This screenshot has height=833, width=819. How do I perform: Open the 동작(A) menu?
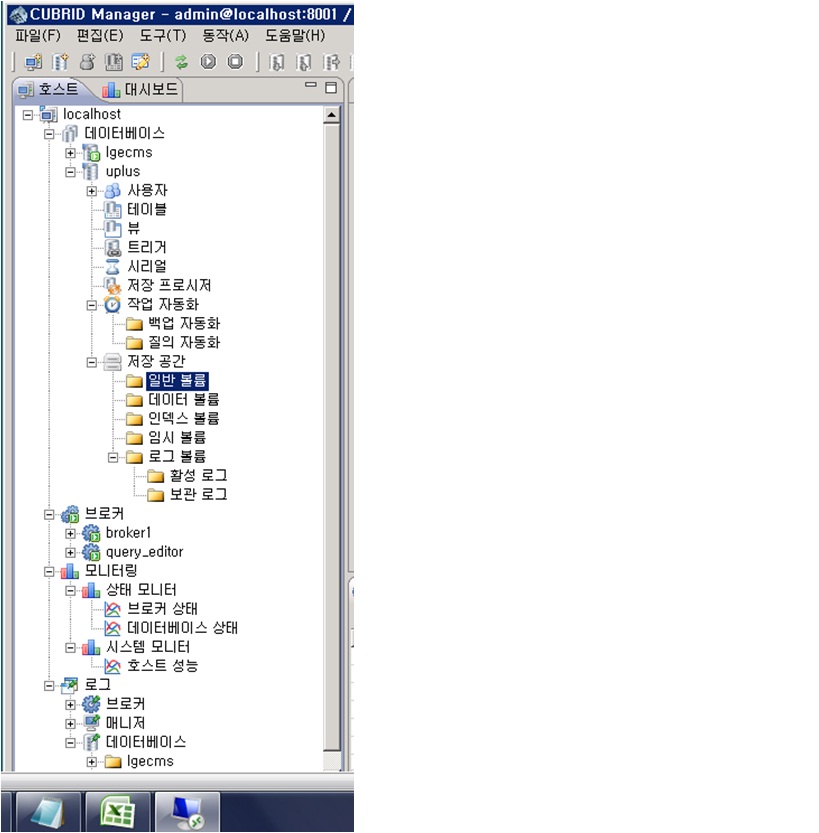(x=225, y=36)
